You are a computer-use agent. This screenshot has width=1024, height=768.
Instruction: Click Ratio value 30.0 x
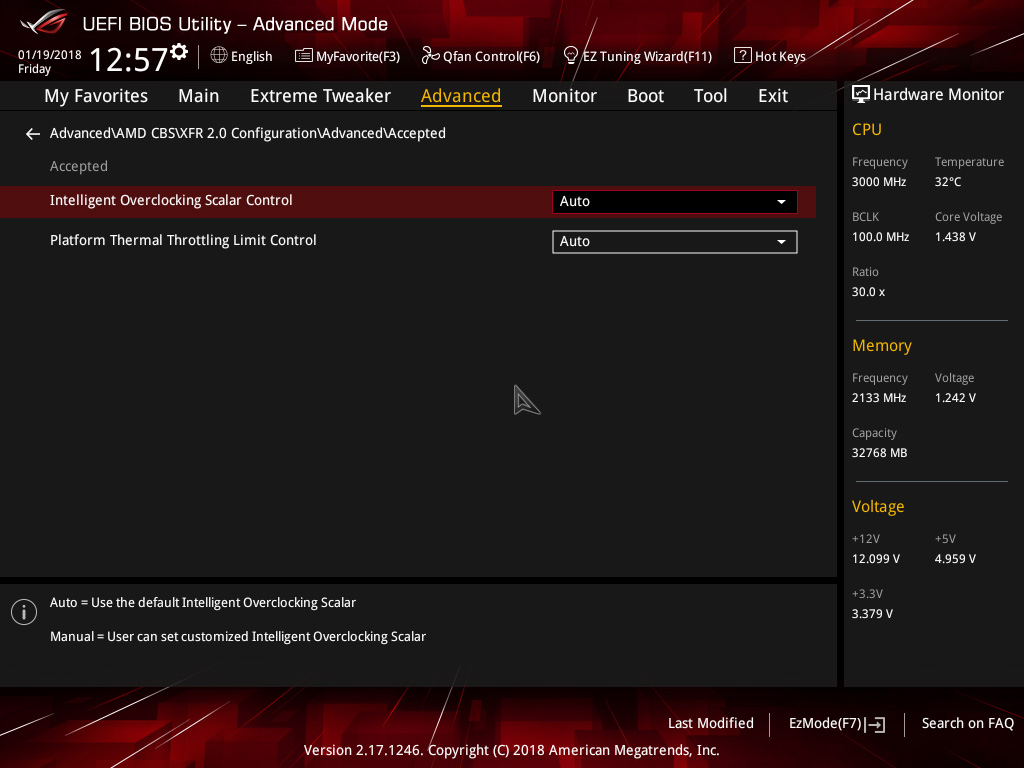click(868, 292)
